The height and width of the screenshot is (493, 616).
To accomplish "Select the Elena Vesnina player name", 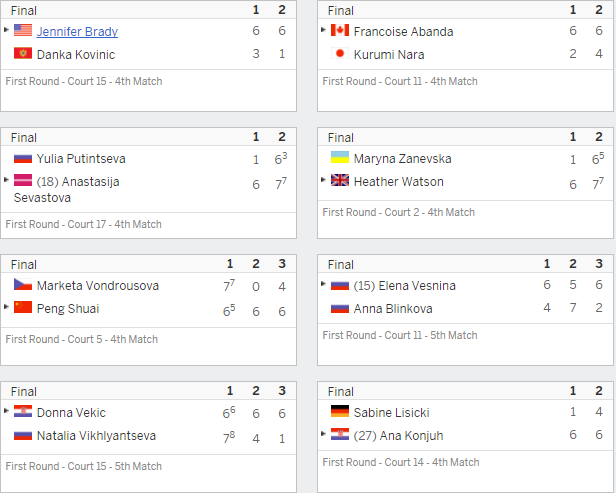I will pyautogui.click(x=404, y=286).
